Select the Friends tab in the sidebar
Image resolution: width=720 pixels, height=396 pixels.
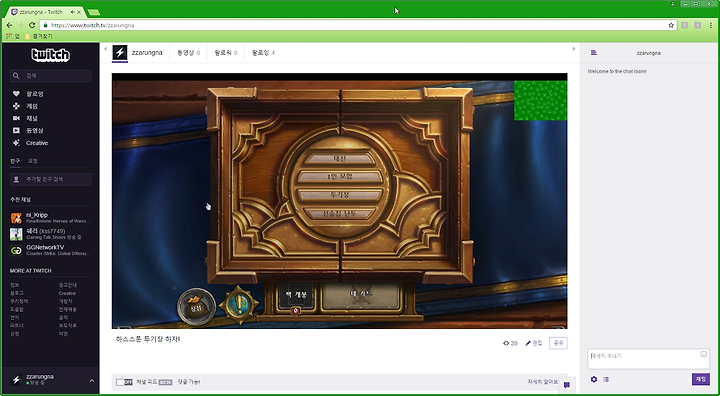click(15, 161)
